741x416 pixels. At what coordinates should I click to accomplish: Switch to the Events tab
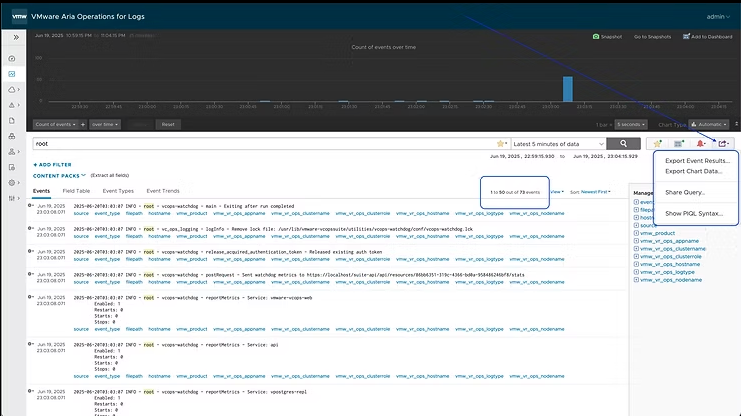tap(41, 191)
